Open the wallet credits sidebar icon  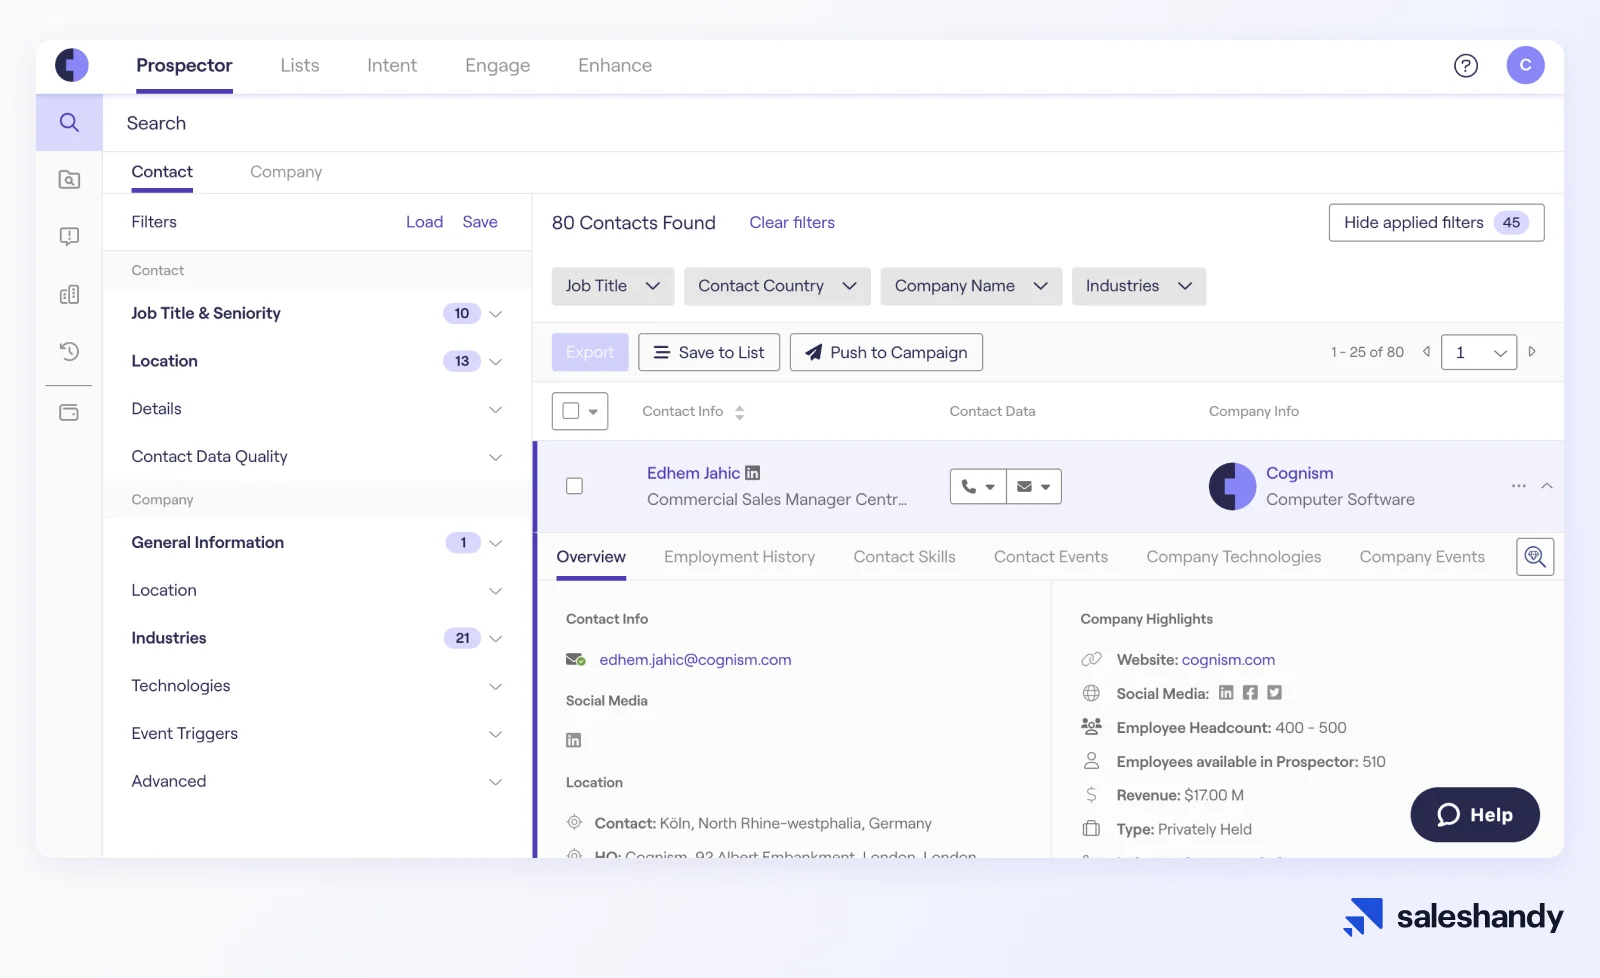(x=69, y=413)
